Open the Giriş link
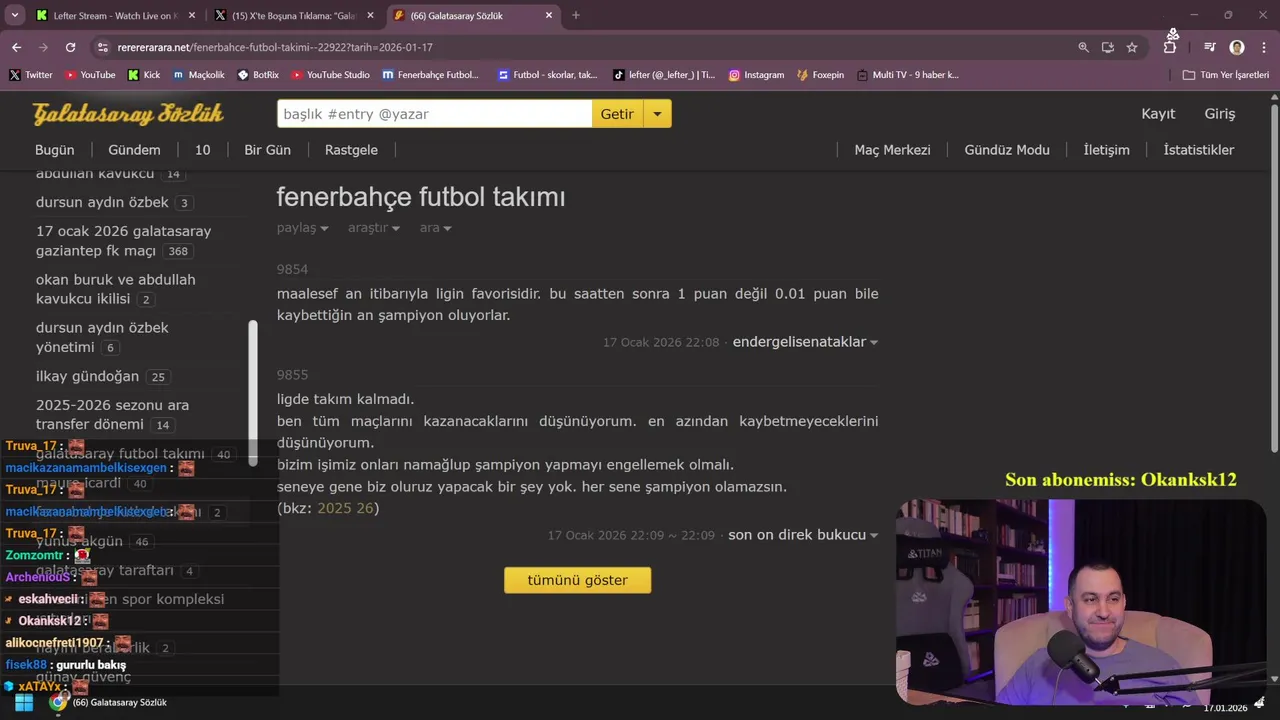Viewport: 1280px width, 720px height. [x=1220, y=114]
